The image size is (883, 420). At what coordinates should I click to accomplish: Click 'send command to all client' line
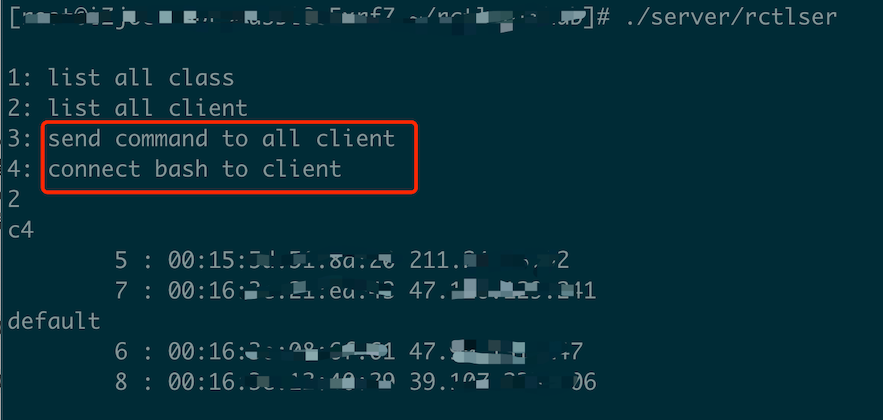point(221,138)
